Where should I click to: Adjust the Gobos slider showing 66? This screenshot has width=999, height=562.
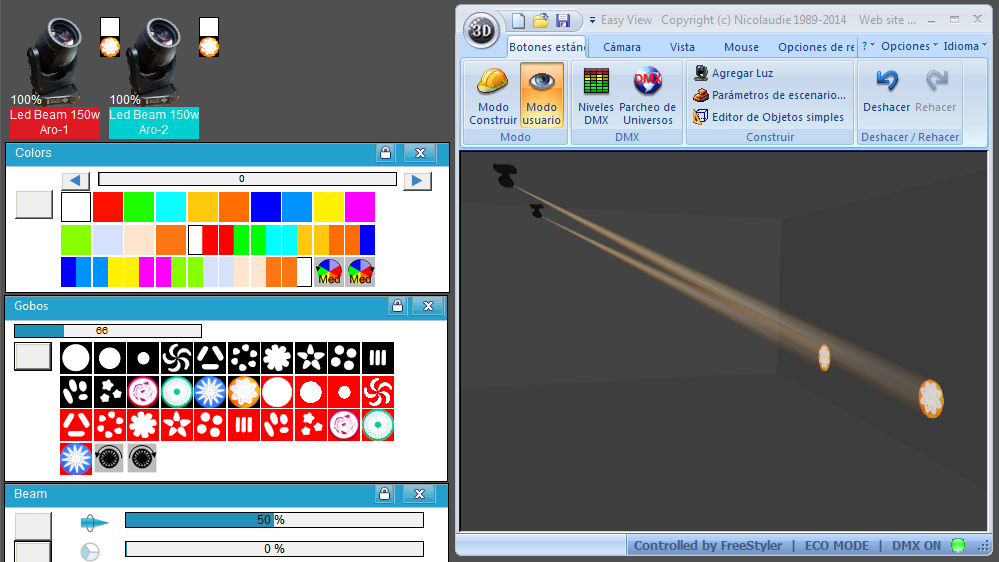[x=108, y=331]
